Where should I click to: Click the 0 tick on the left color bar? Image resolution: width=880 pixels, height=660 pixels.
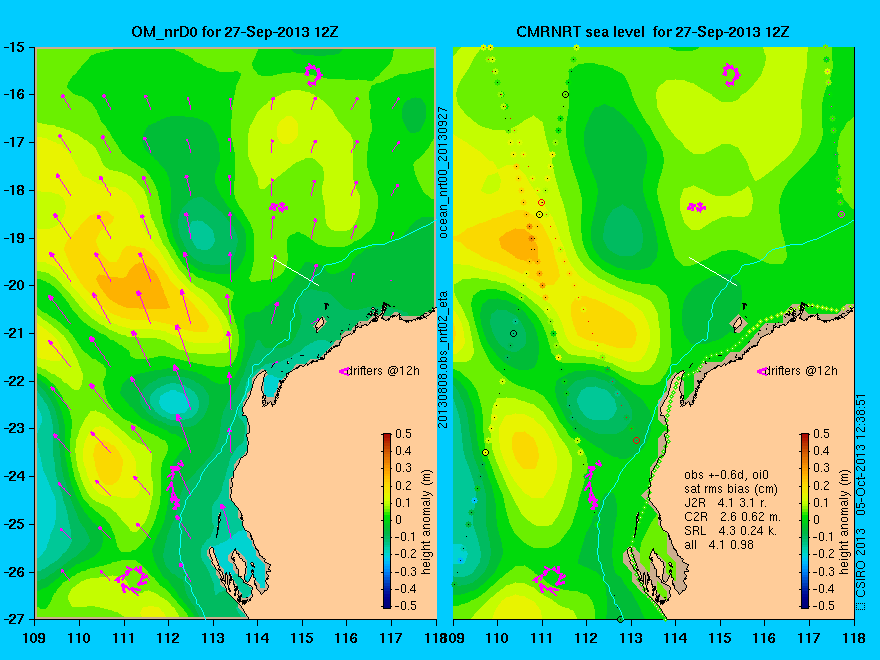(398, 520)
